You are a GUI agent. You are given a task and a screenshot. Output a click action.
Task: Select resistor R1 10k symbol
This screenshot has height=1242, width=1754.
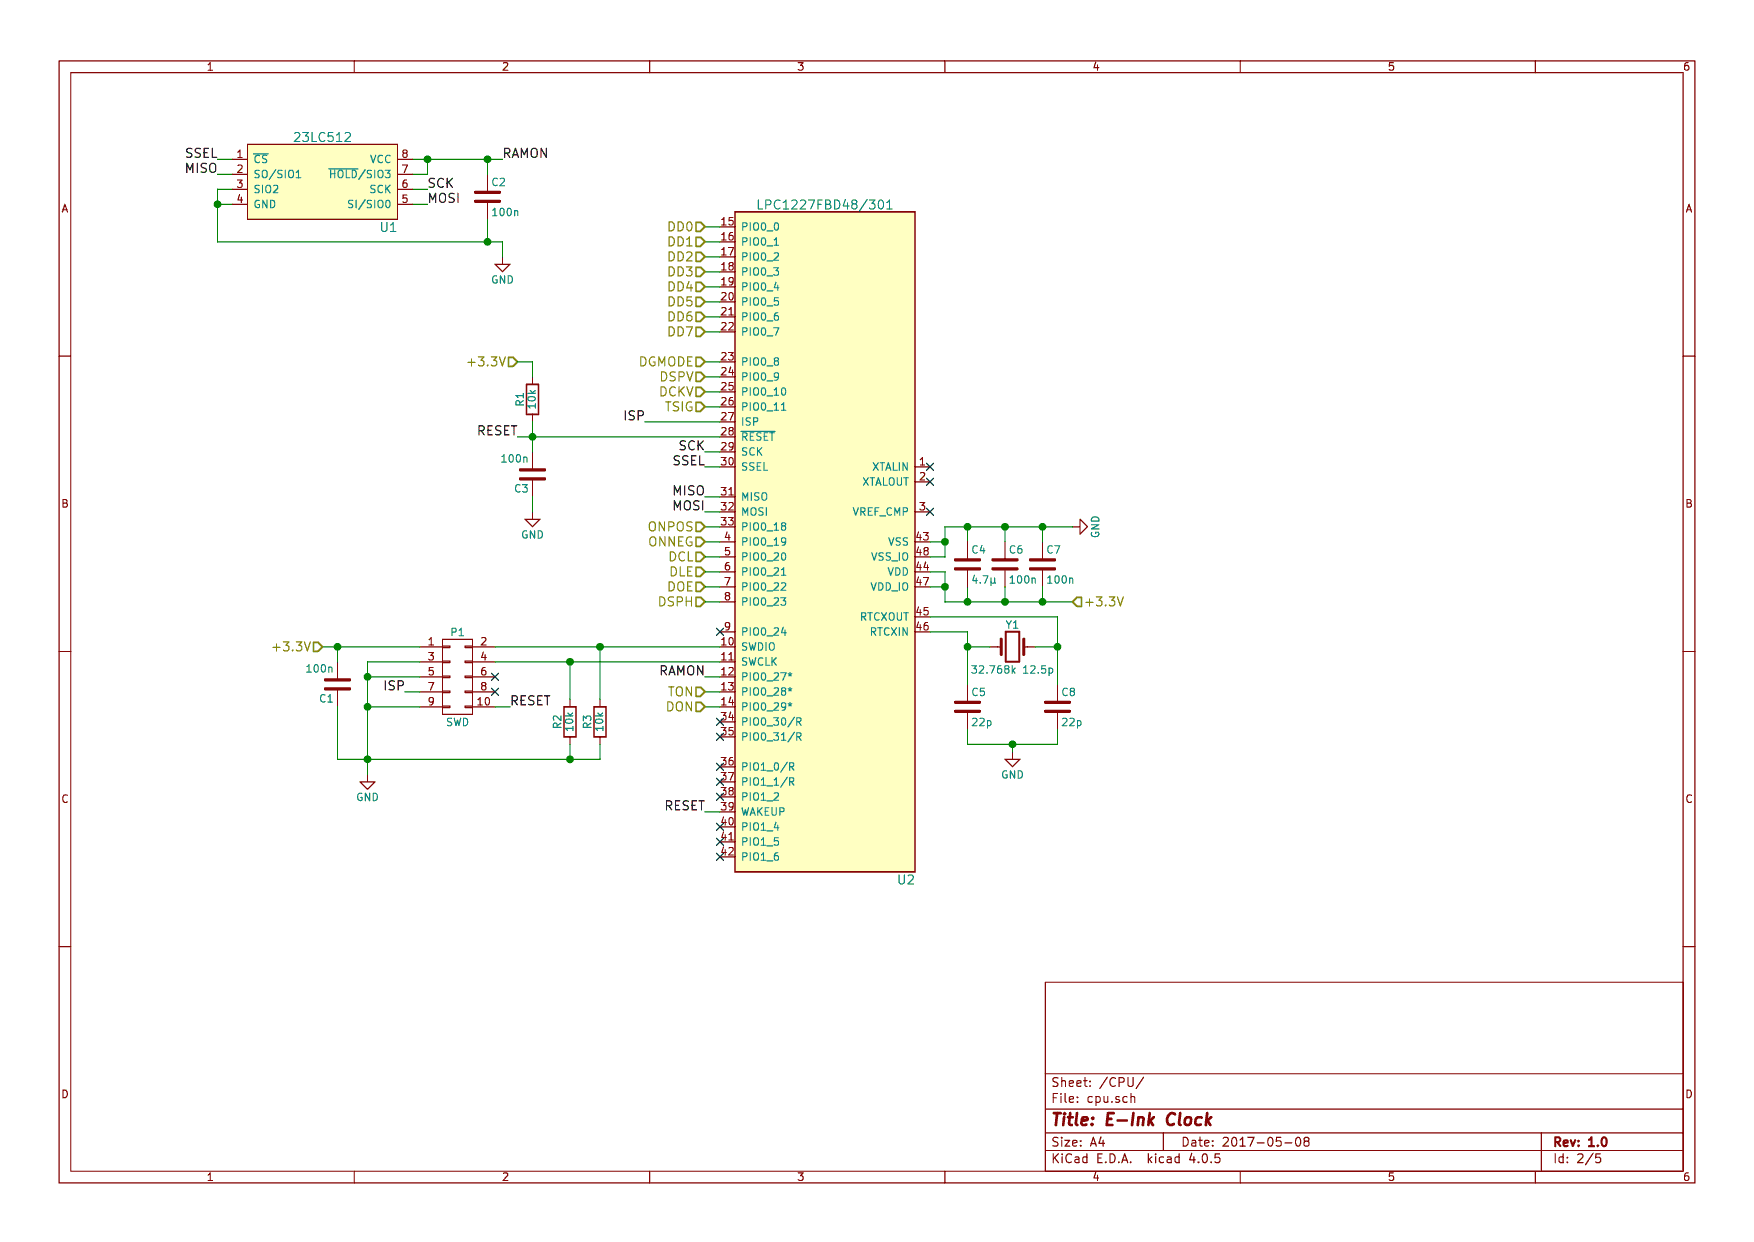pos(532,400)
